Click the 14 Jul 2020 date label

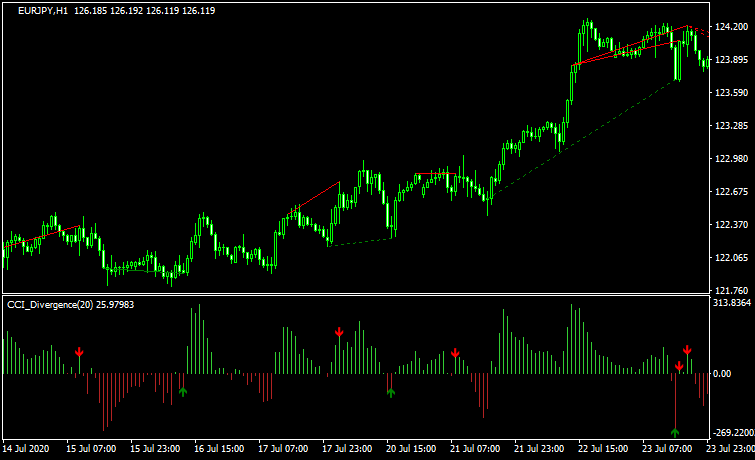coord(26,449)
